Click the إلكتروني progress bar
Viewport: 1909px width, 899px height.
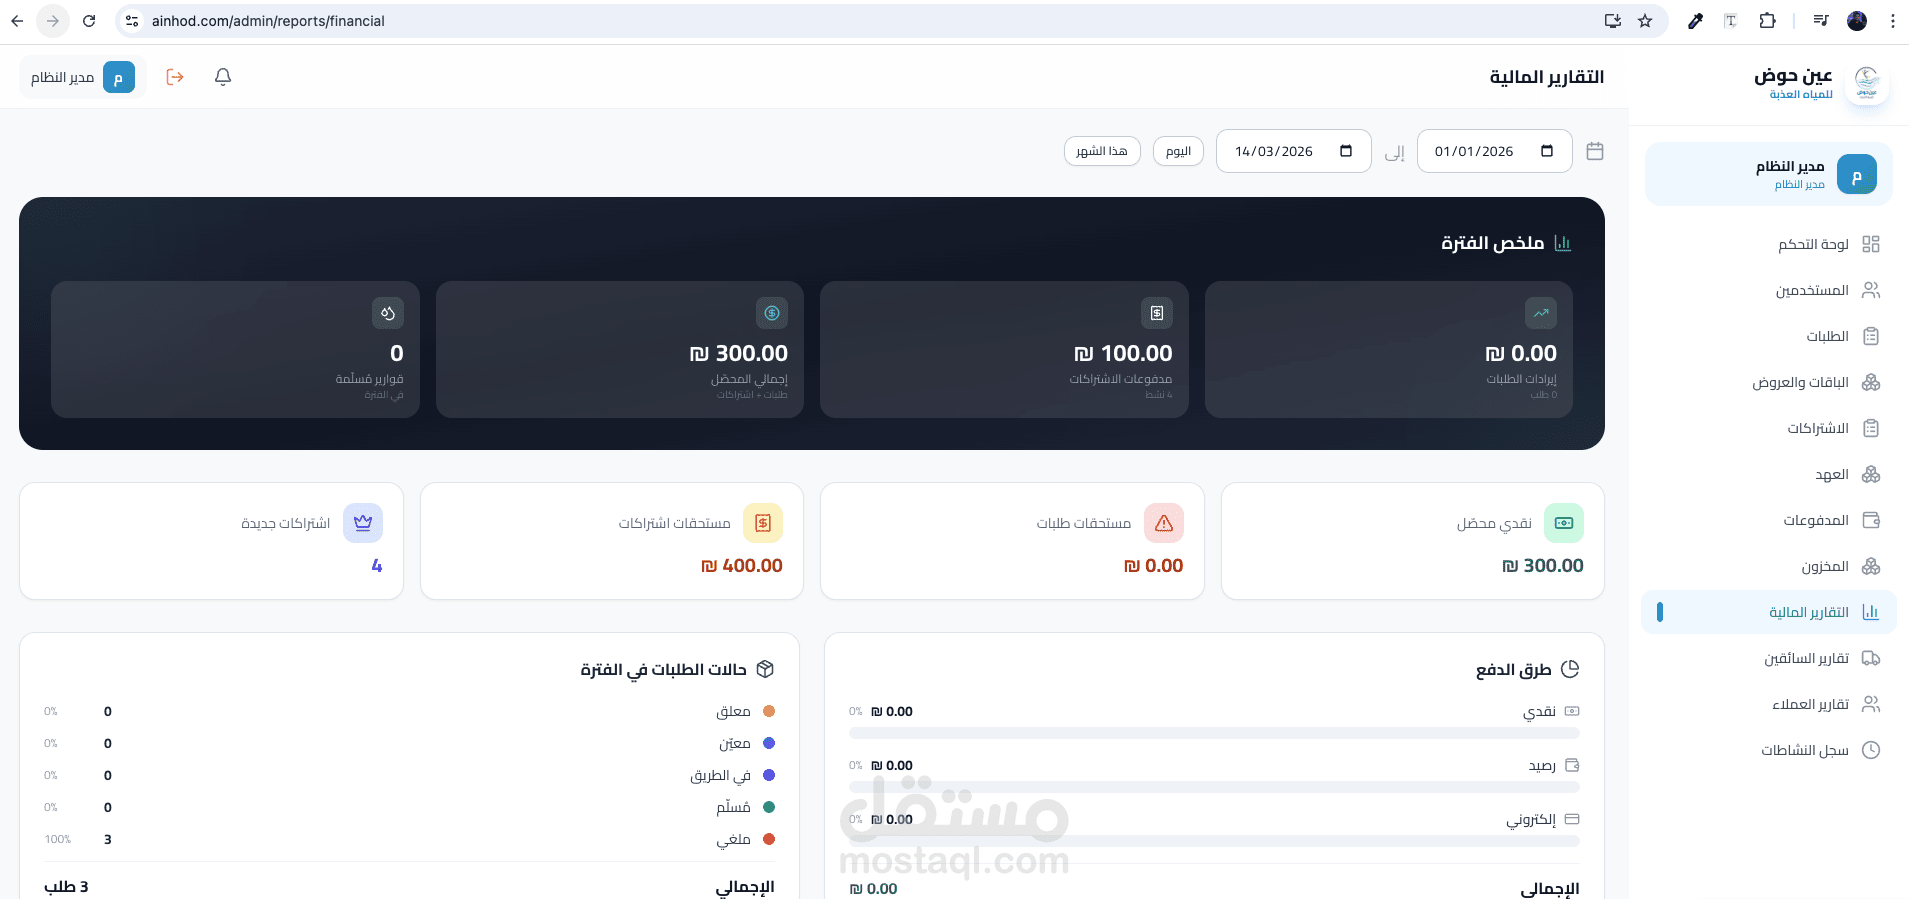click(1214, 841)
